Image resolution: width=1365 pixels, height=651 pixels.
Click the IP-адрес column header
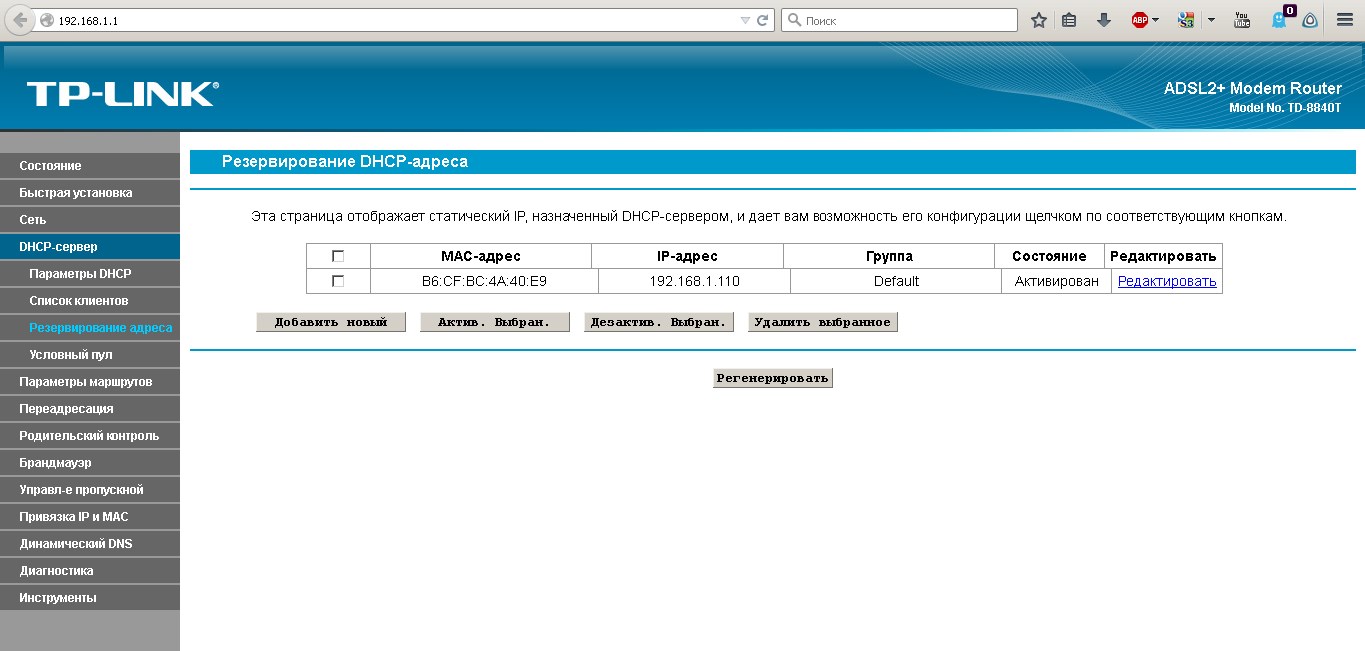687,256
